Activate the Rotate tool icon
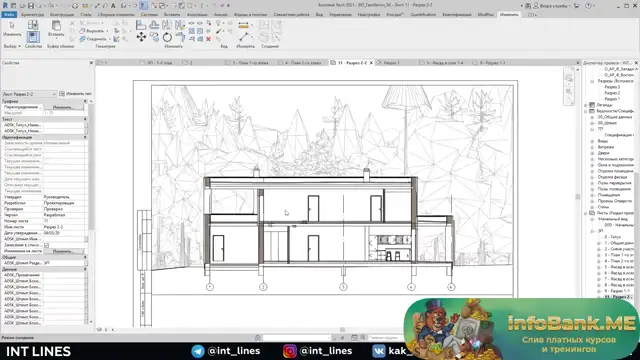The width and height of the screenshot is (640, 360). [167, 38]
